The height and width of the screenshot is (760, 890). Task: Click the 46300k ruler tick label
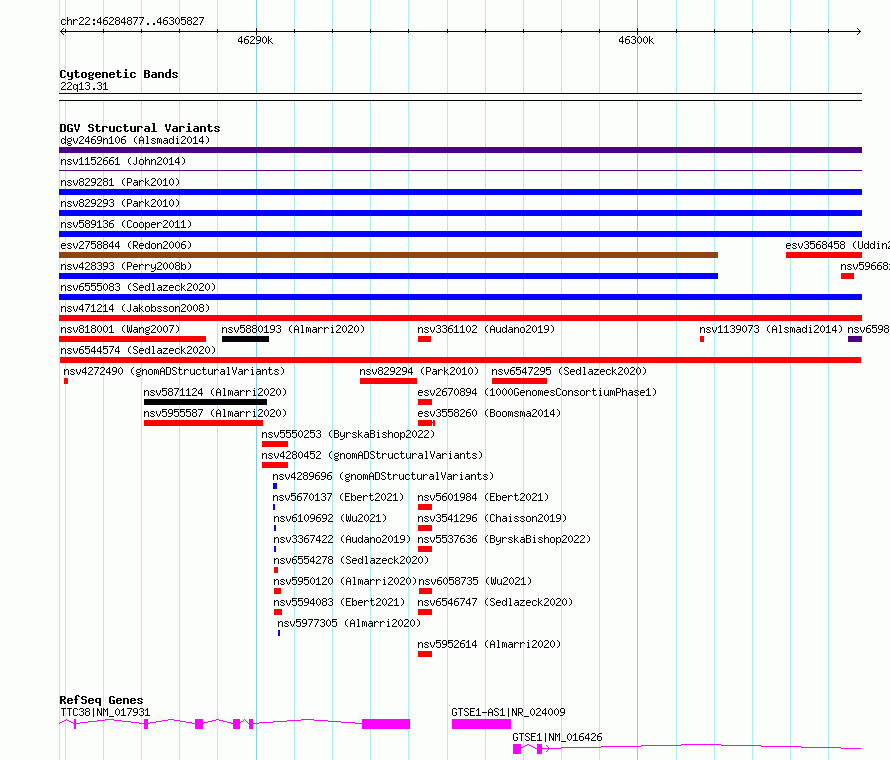pyautogui.click(x=636, y=40)
